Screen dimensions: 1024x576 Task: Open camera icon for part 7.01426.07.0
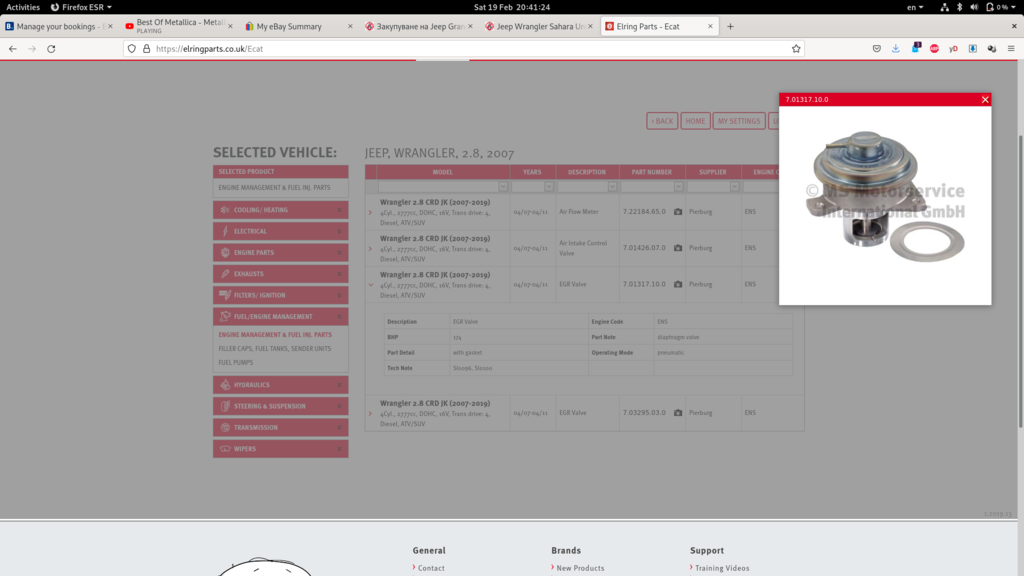(x=678, y=248)
